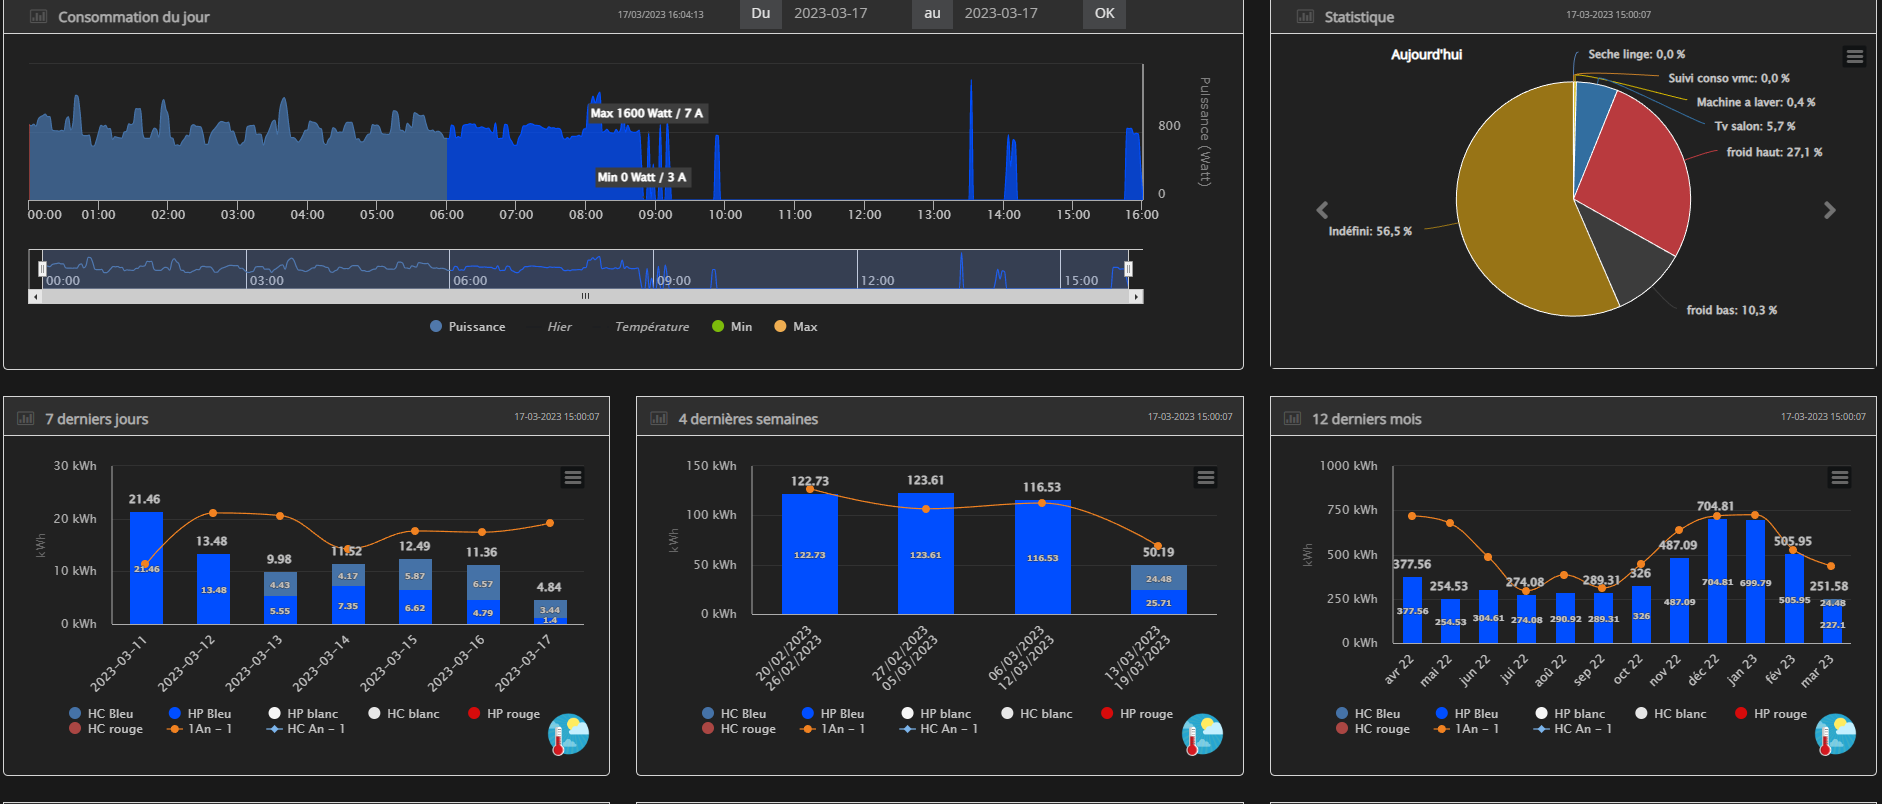Click the Tv salon 5,7 % label

tap(1755, 126)
